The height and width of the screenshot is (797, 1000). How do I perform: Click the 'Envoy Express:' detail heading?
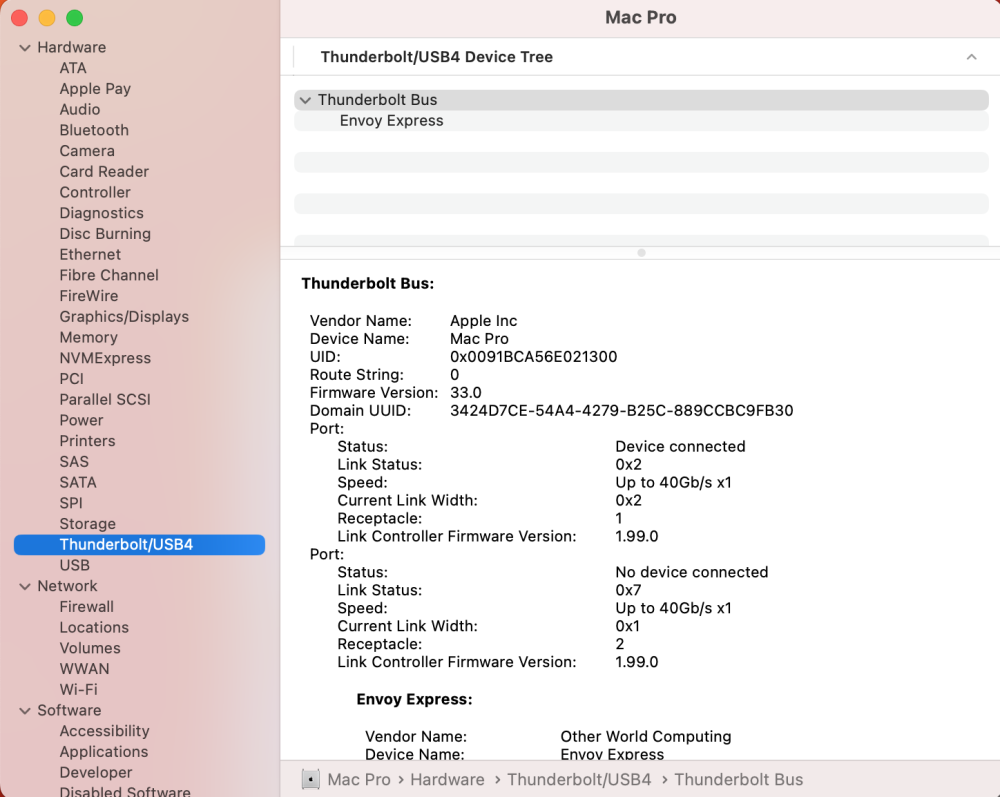(415, 699)
